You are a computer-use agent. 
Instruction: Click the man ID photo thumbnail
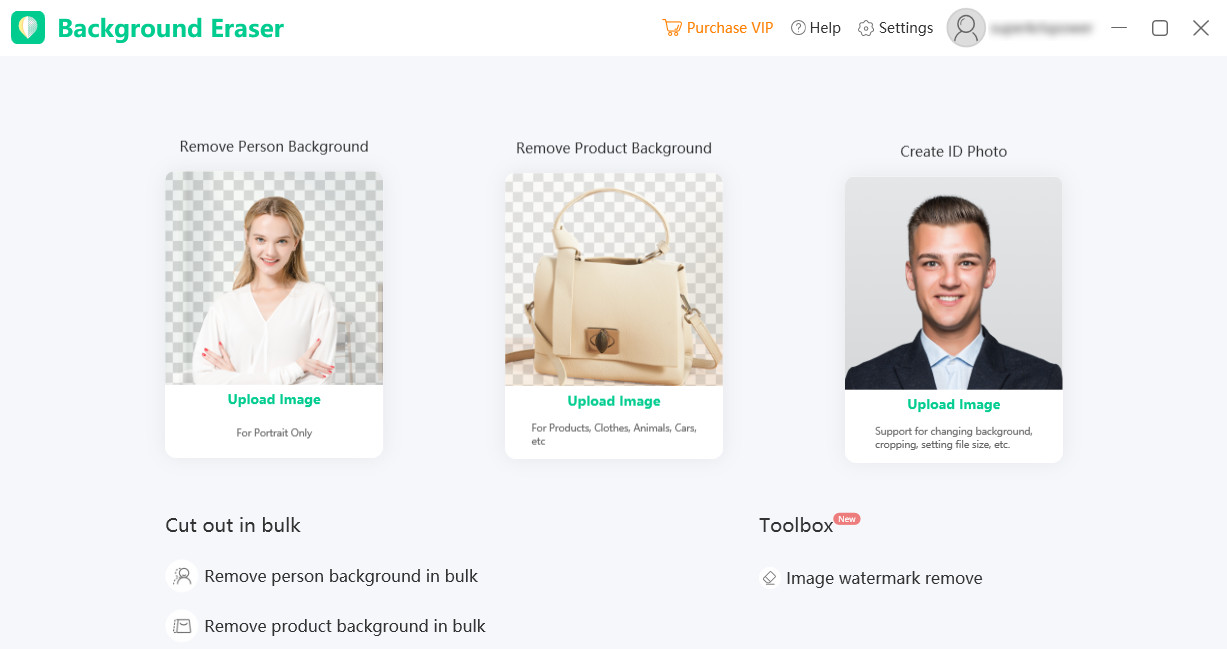click(x=953, y=284)
